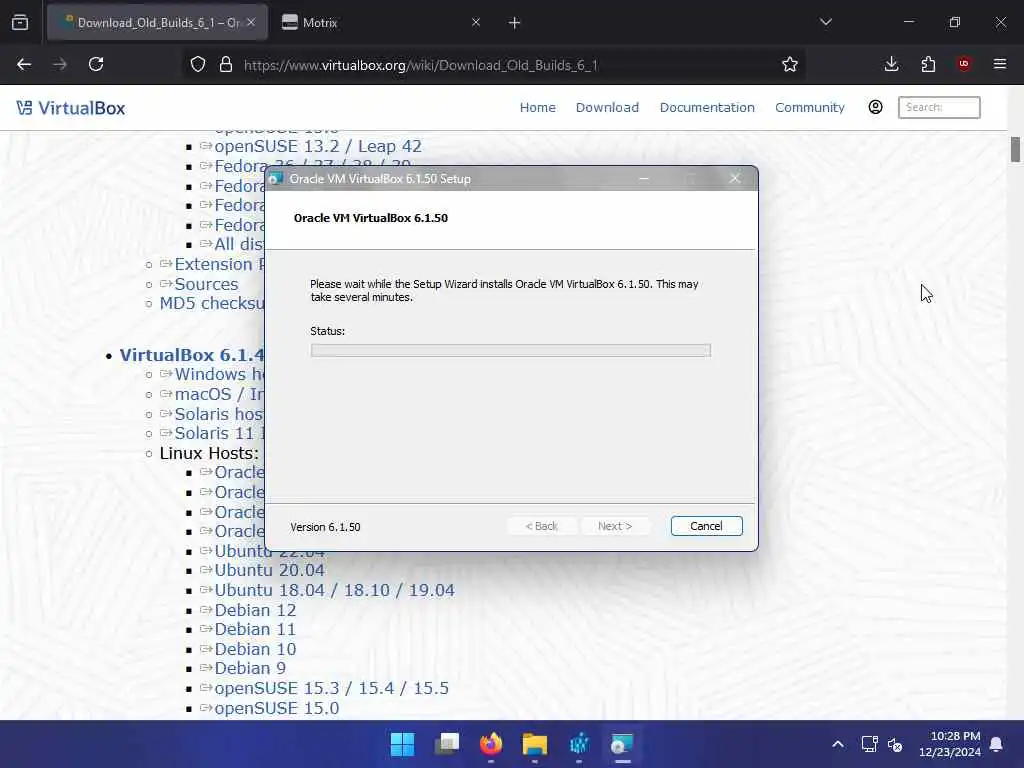
Task: Open the Debian 10 link
Action: pos(255,649)
